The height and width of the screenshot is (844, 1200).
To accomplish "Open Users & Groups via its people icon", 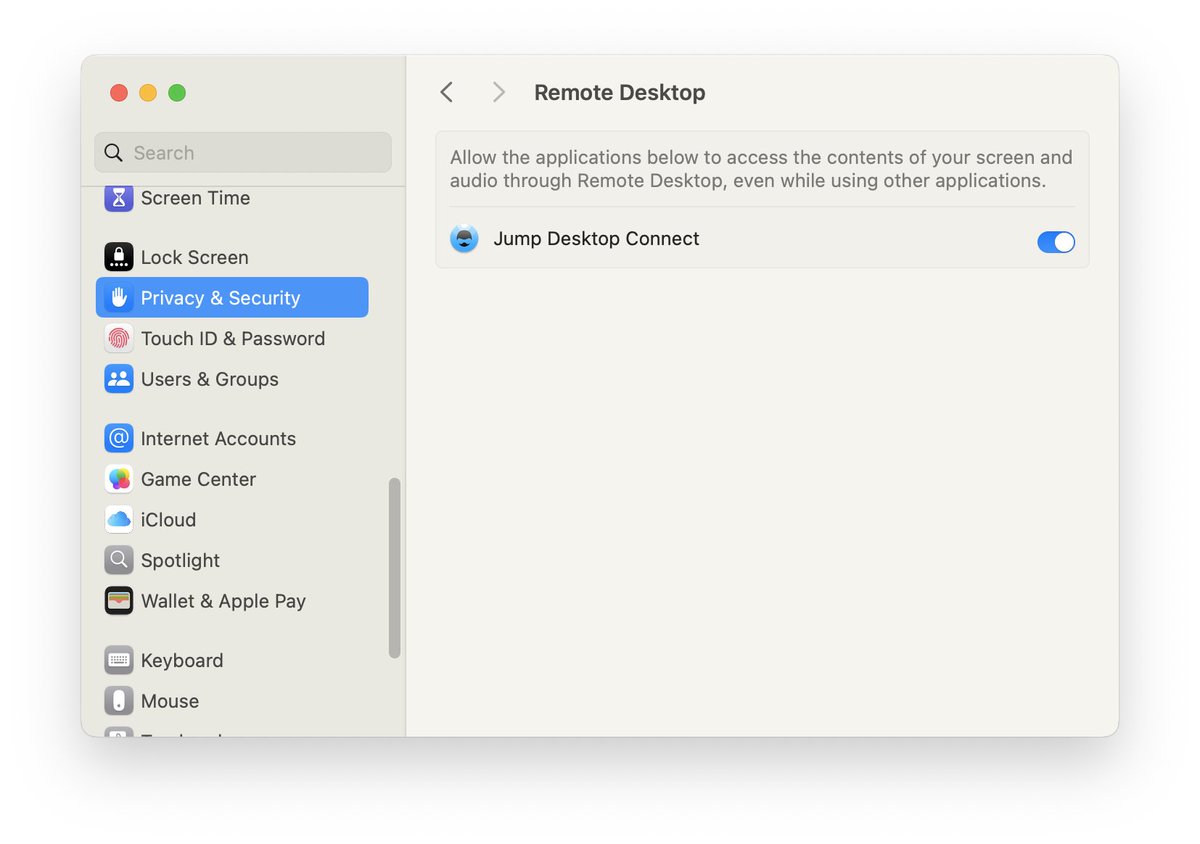I will click(118, 379).
